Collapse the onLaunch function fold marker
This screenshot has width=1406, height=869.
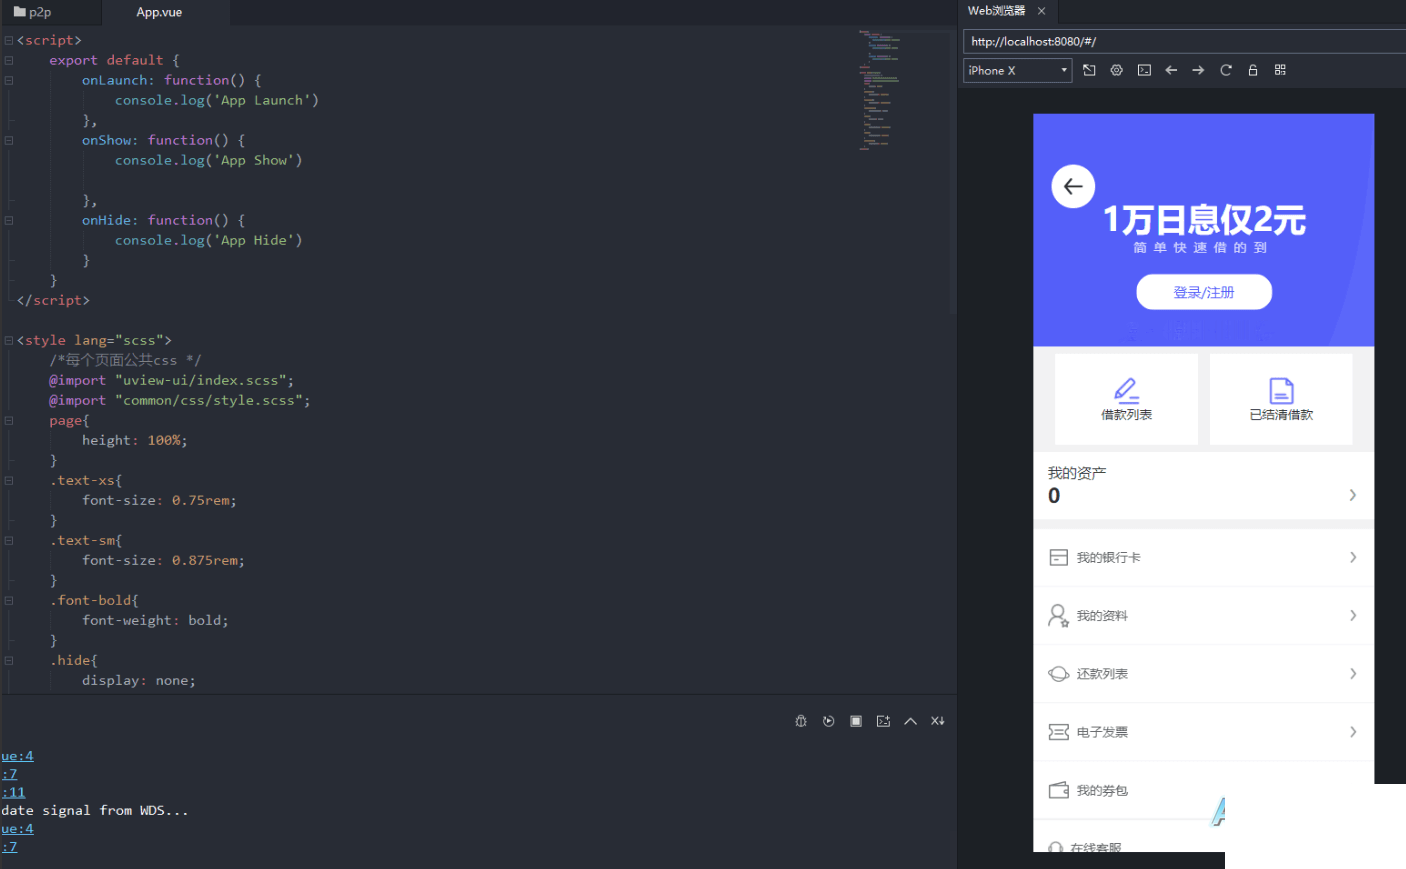[9, 80]
